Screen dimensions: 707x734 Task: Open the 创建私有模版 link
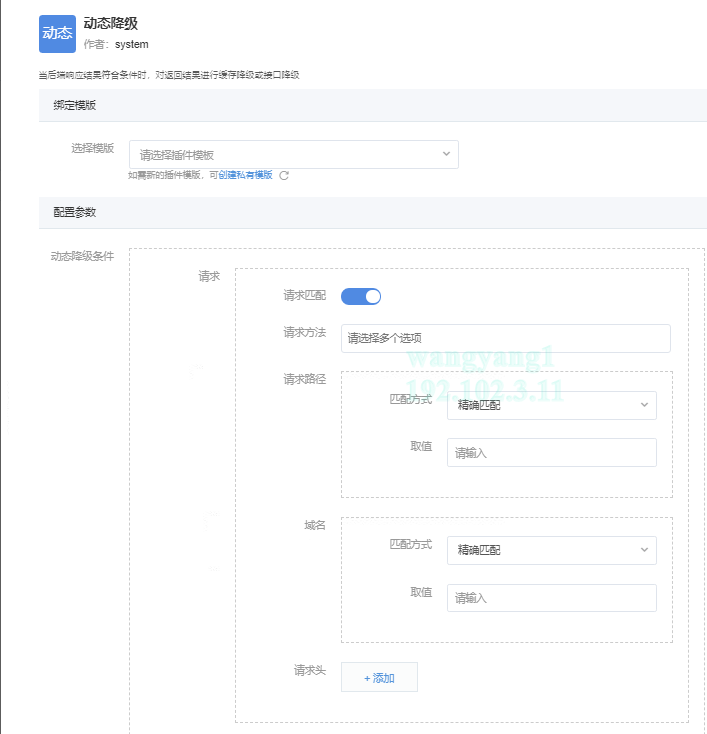(x=245, y=175)
